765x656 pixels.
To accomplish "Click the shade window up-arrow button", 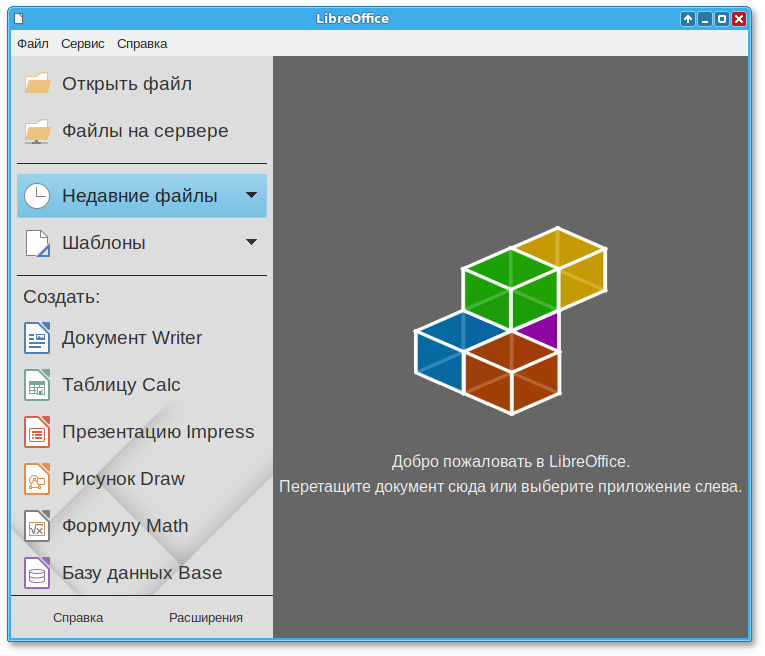I will 688,19.
